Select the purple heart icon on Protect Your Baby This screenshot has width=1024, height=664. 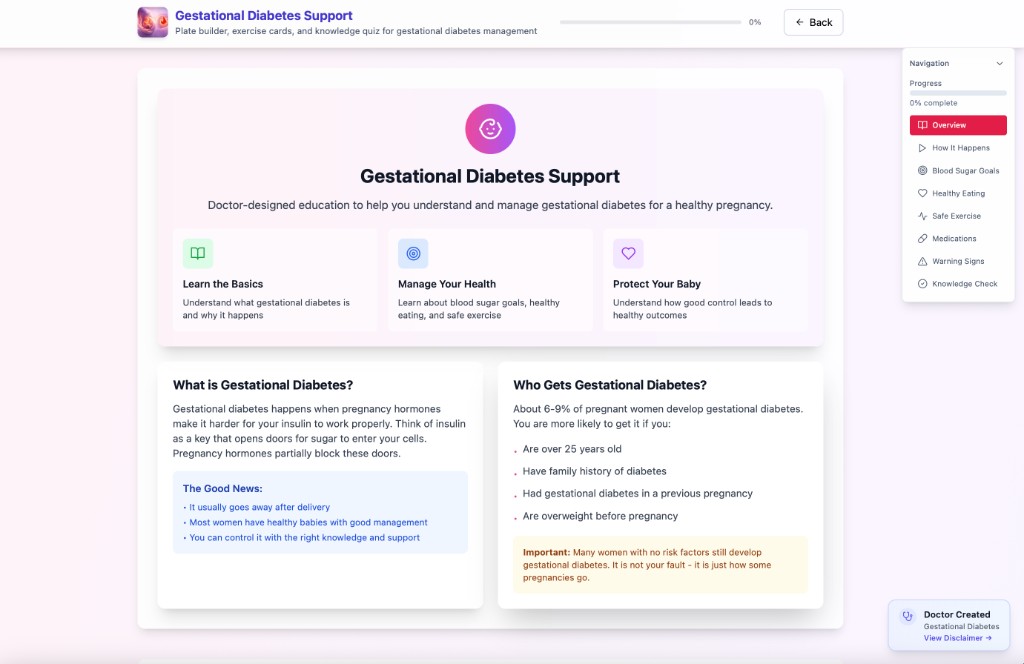pos(629,253)
